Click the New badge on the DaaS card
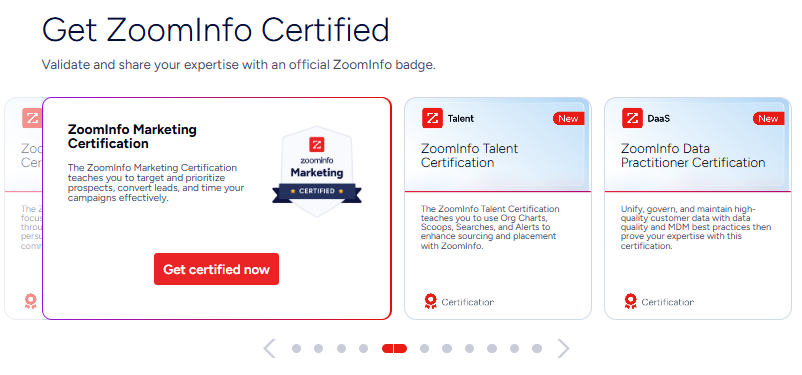Image resolution: width=802 pixels, height=375 pixels. tap(768, 119)
